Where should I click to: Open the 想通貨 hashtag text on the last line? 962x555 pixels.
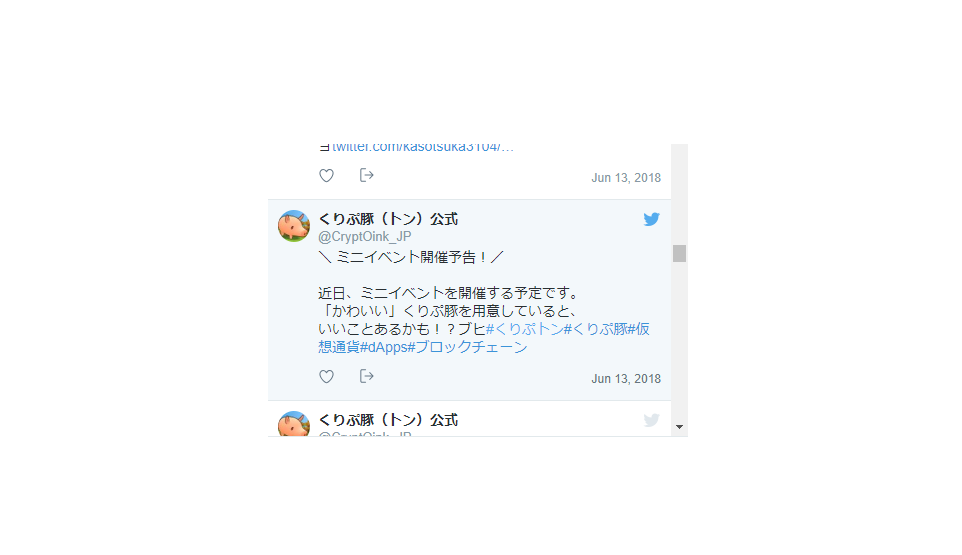click(339, 347)
